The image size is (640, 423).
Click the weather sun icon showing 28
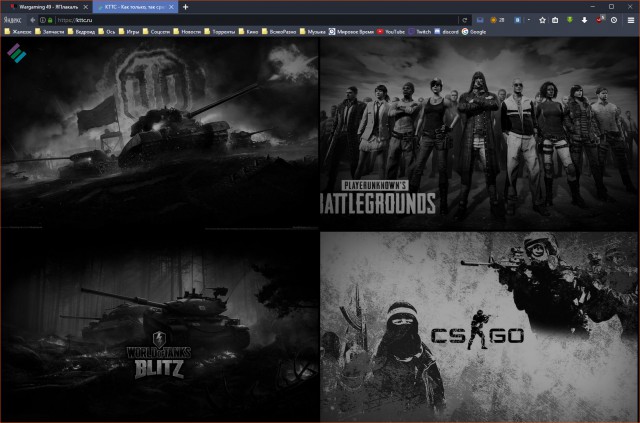497,20
